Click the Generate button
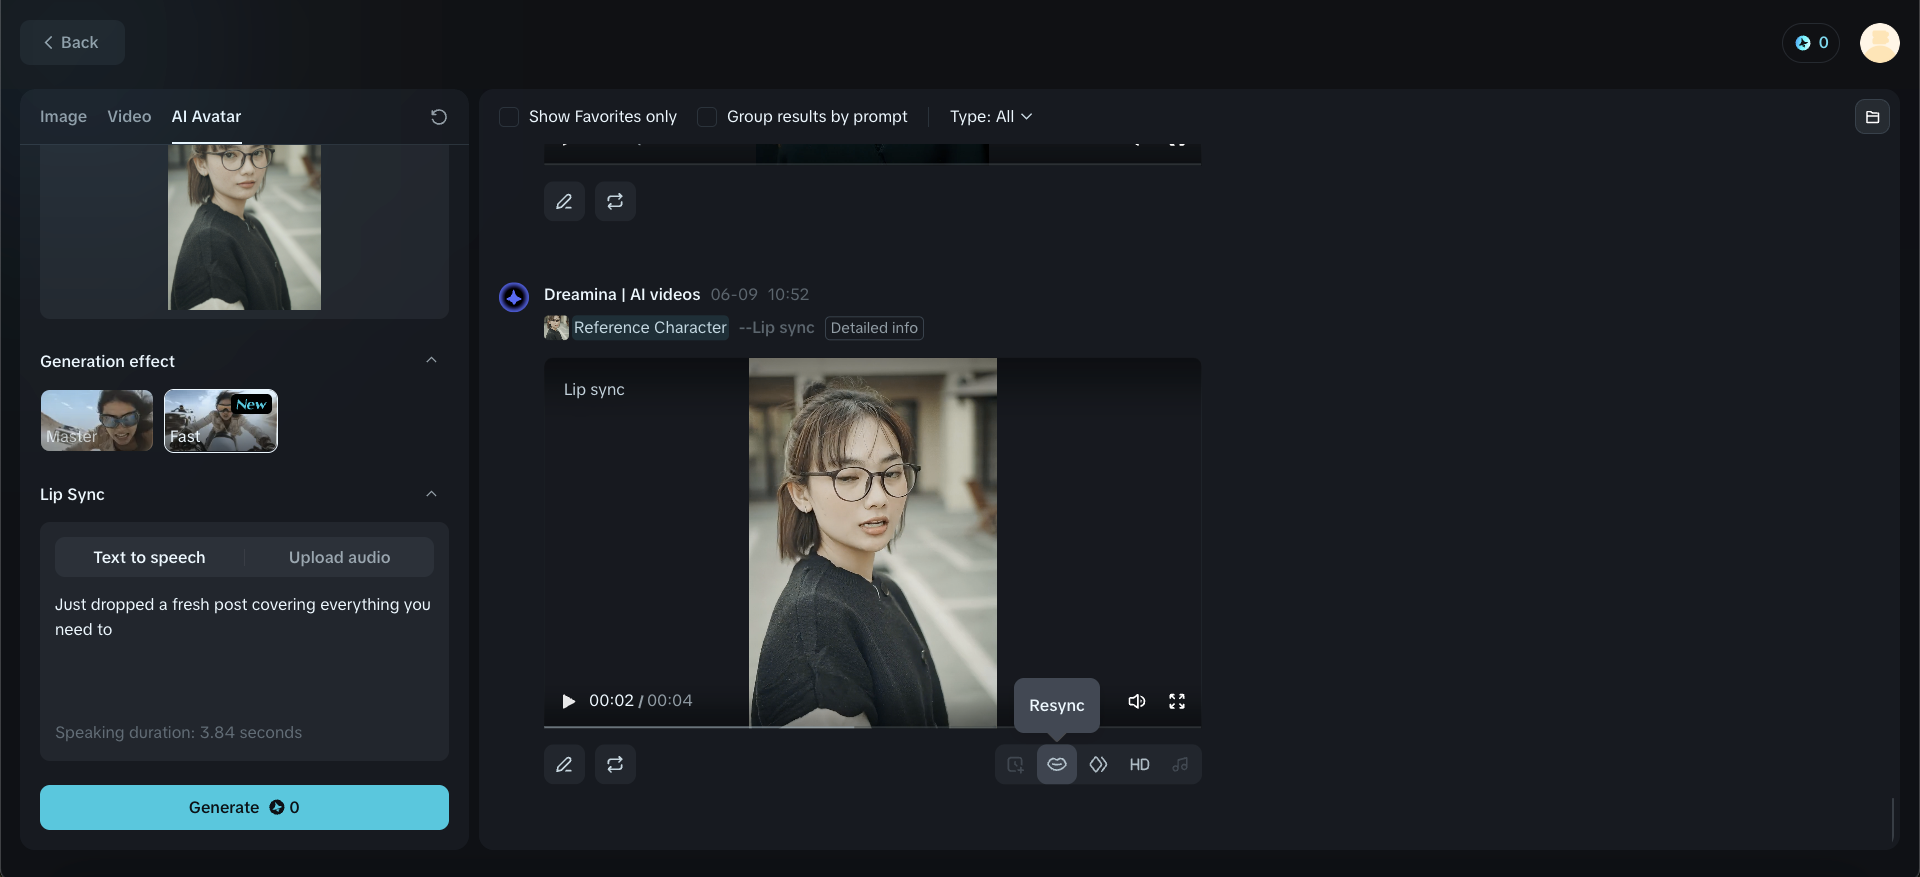 pyautogui.click(x=244, y=807)
